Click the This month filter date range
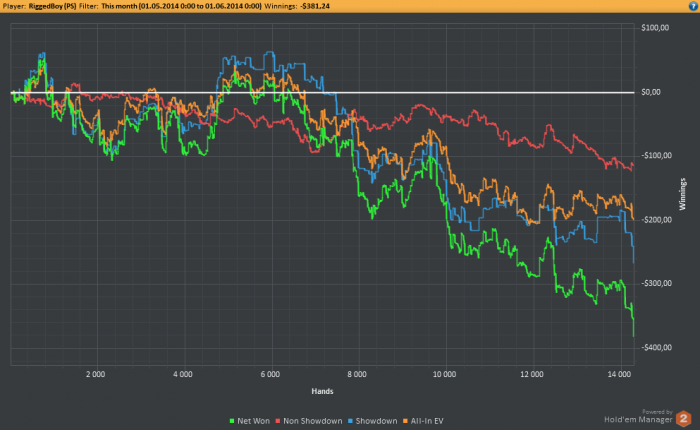This screenshot has height=430, width=700. coord(181,6)
